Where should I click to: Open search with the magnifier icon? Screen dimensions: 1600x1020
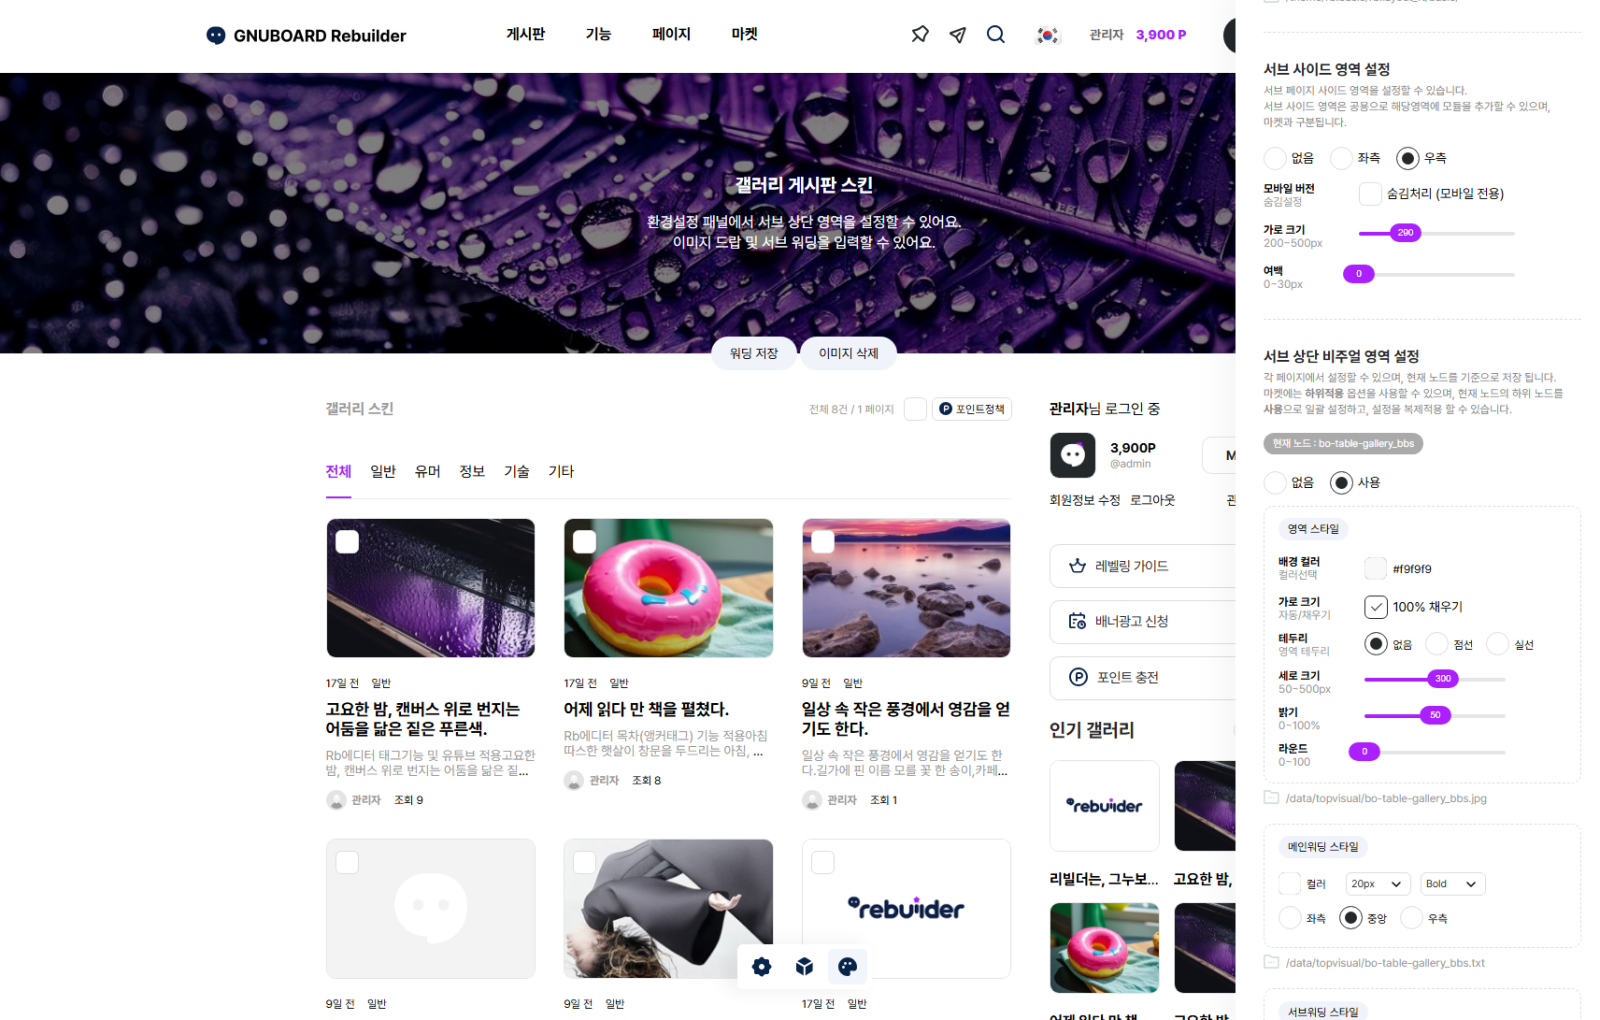996,34
